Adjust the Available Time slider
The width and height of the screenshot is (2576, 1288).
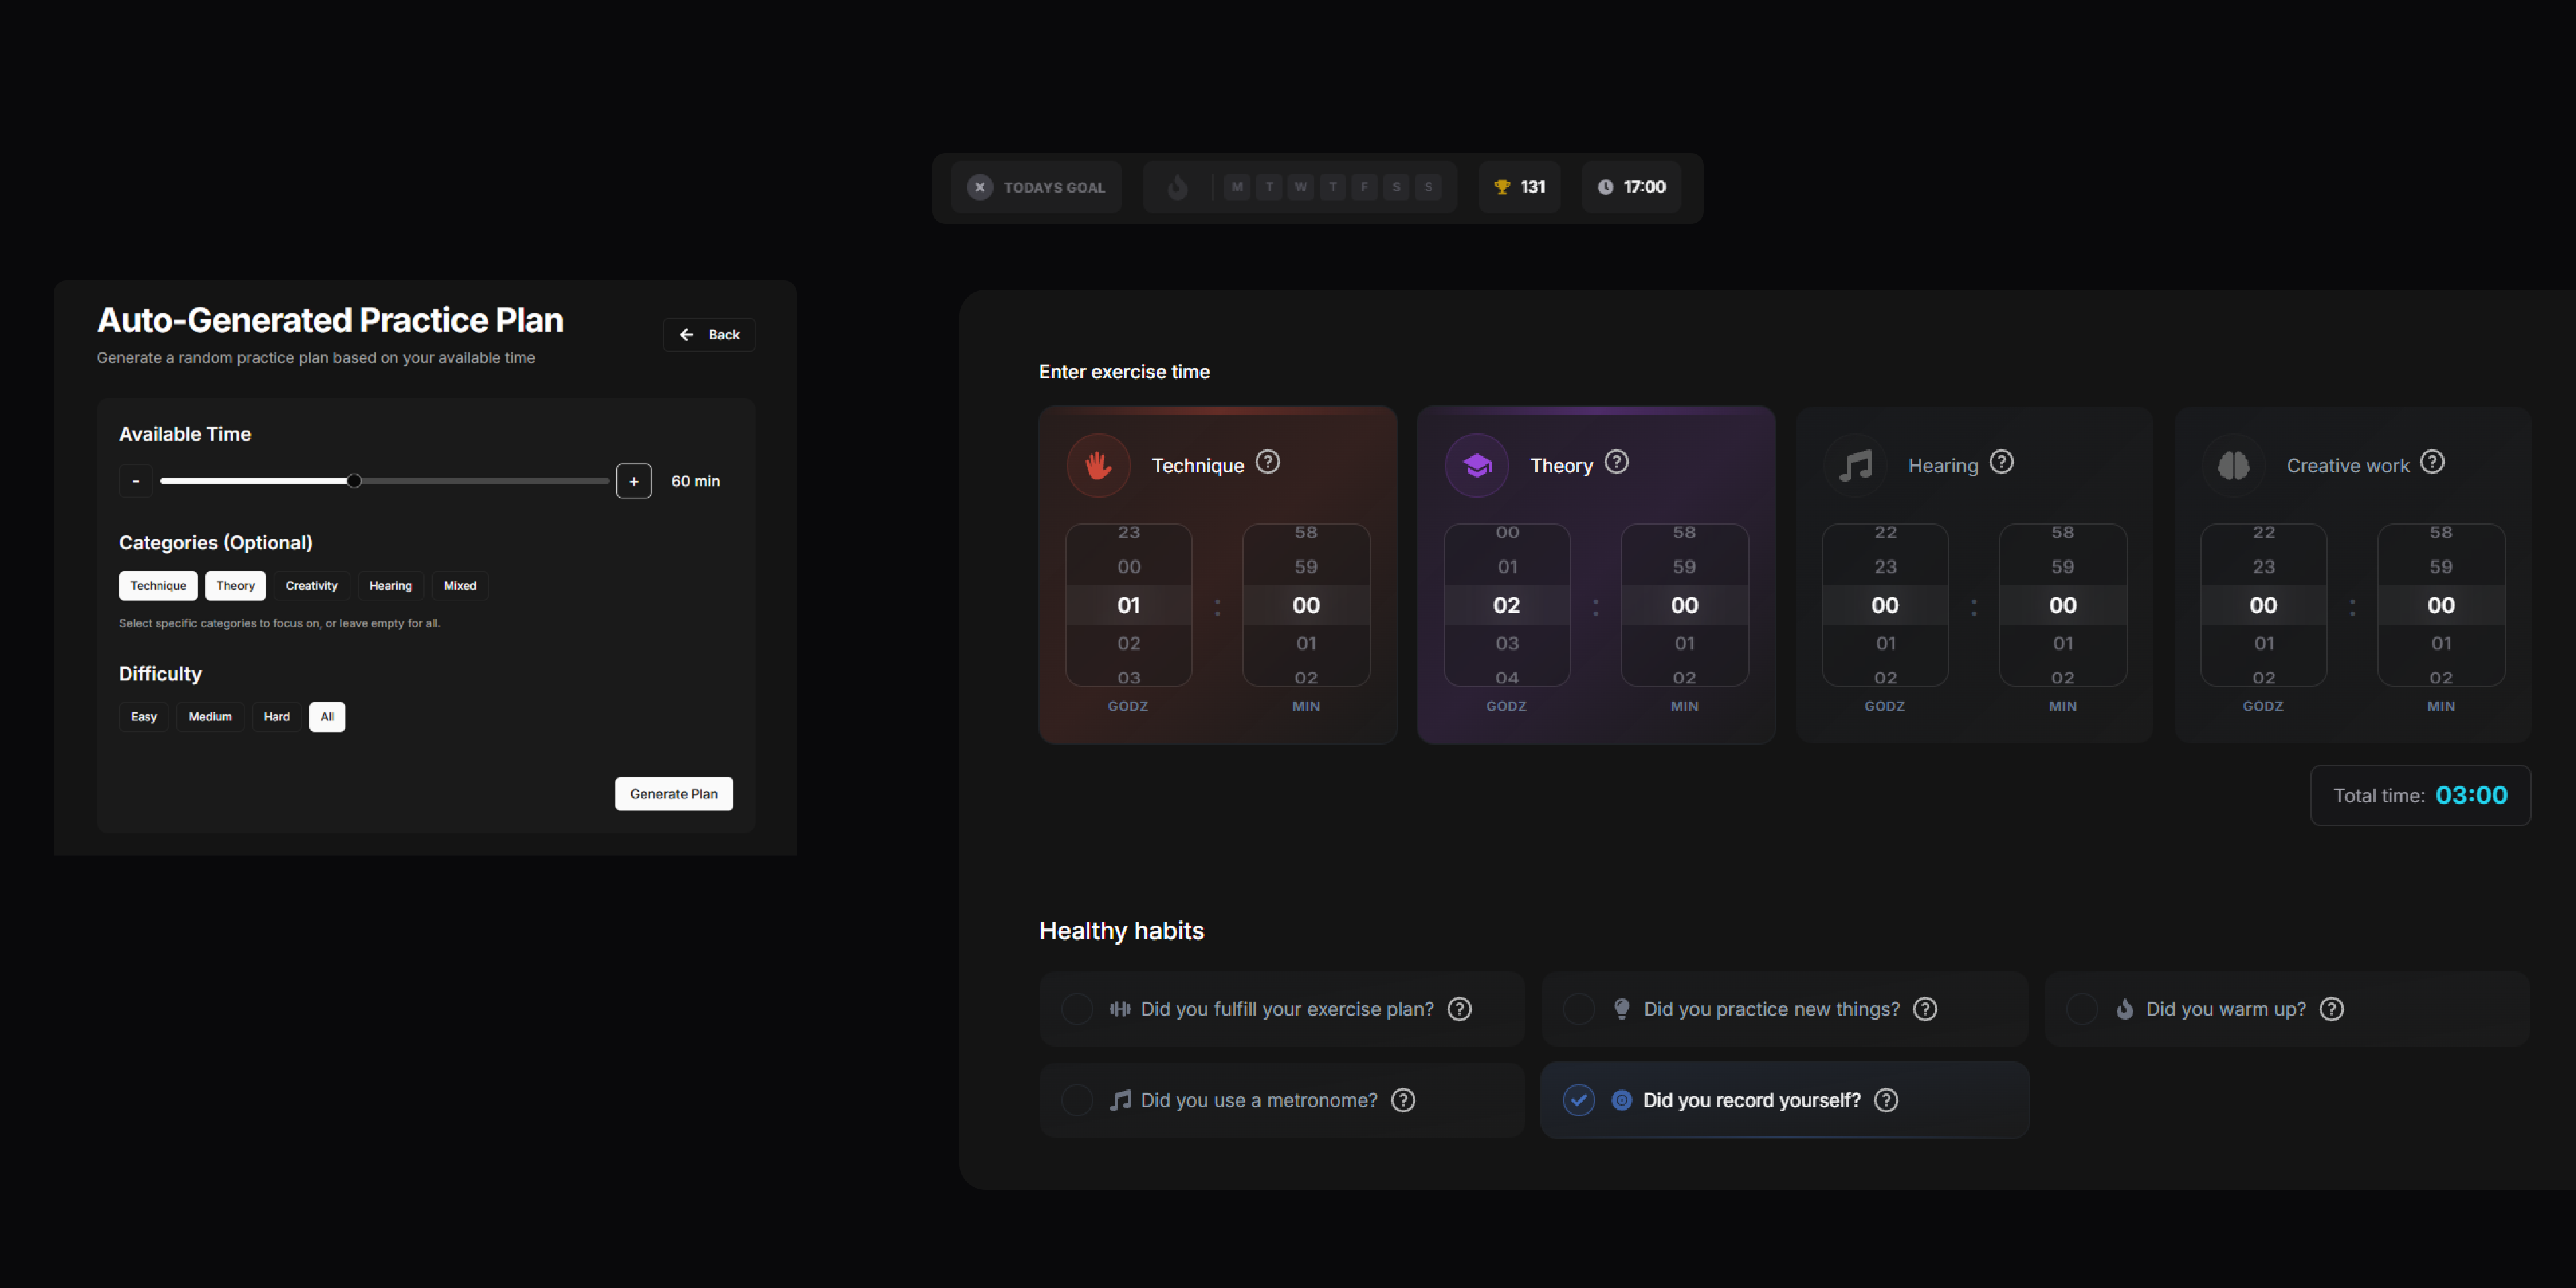tap(354, 480)
